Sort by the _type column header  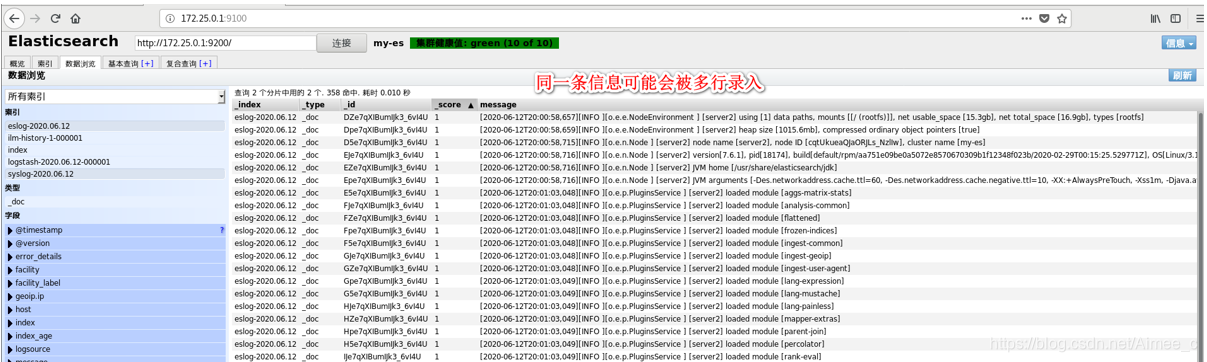320,105
